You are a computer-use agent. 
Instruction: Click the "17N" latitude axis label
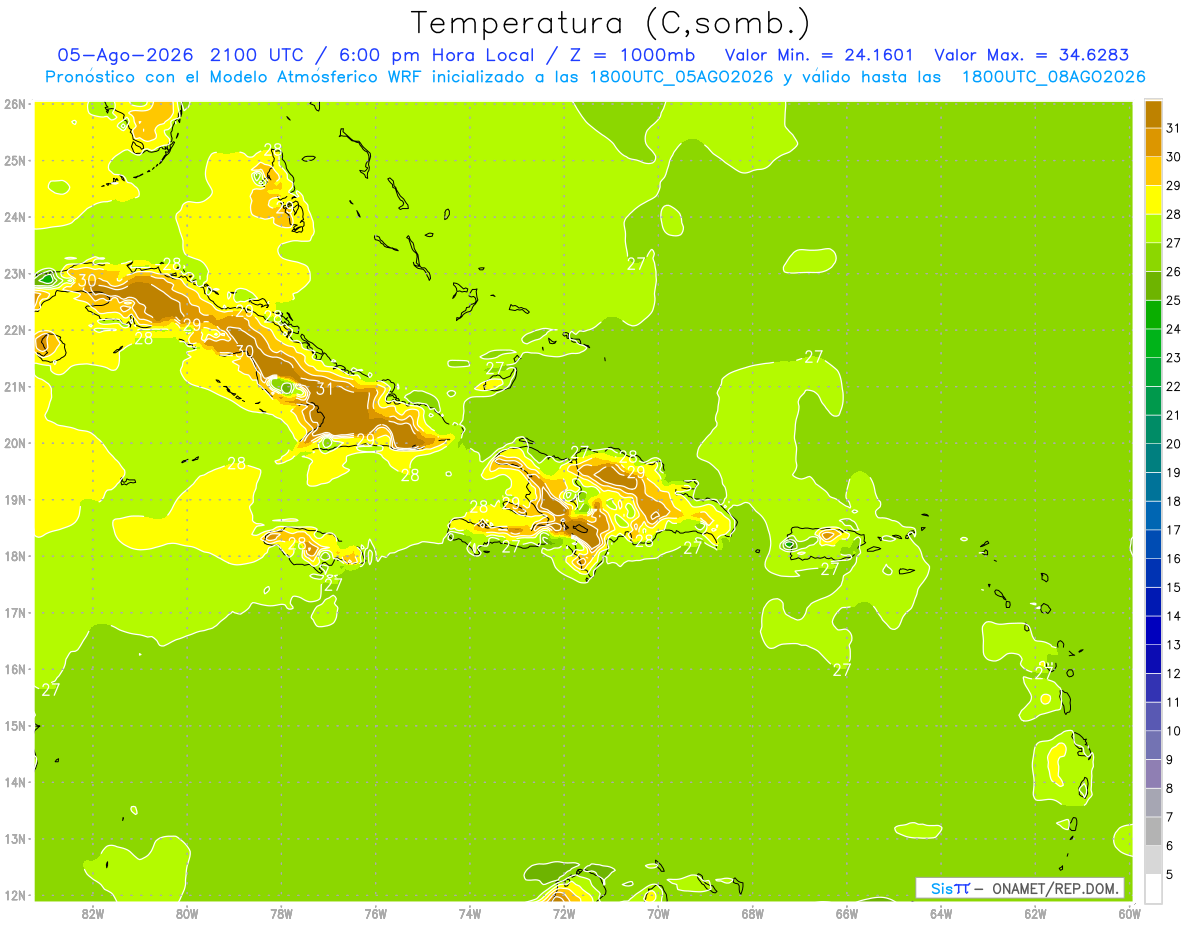coord(15,613)
